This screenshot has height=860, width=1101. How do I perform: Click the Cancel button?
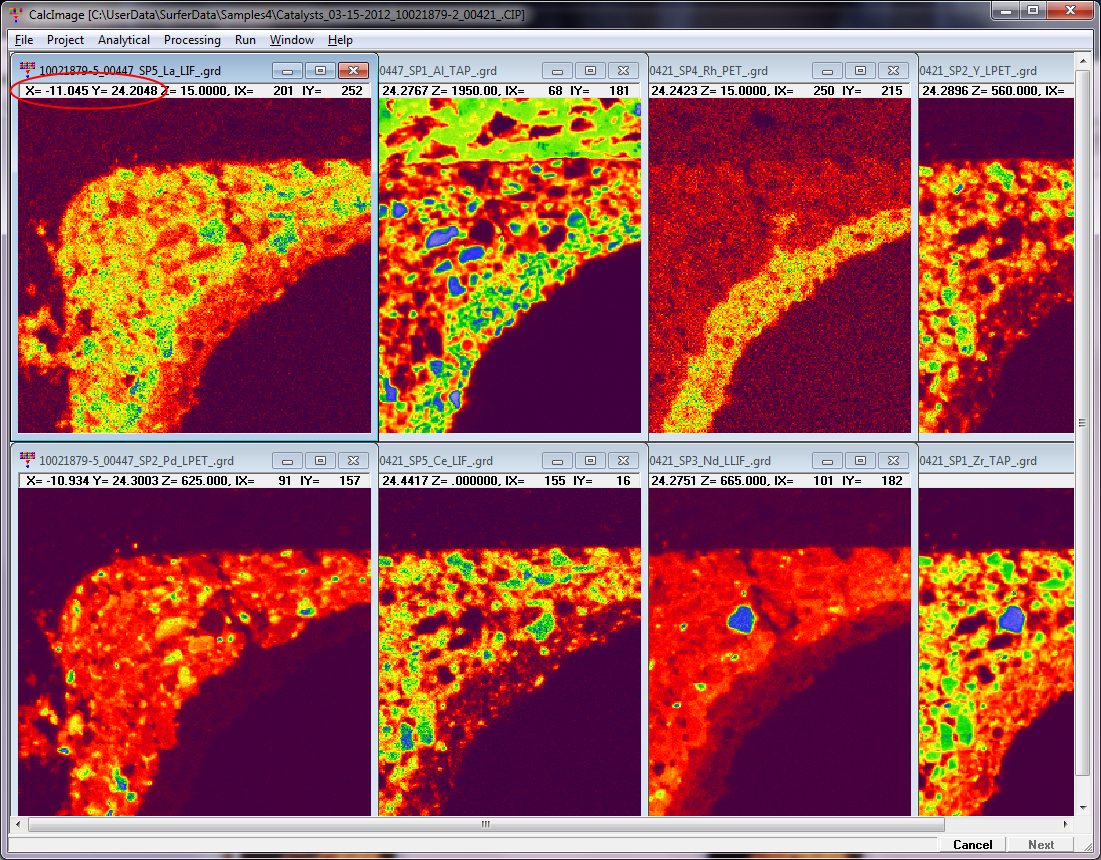point(972,845)
